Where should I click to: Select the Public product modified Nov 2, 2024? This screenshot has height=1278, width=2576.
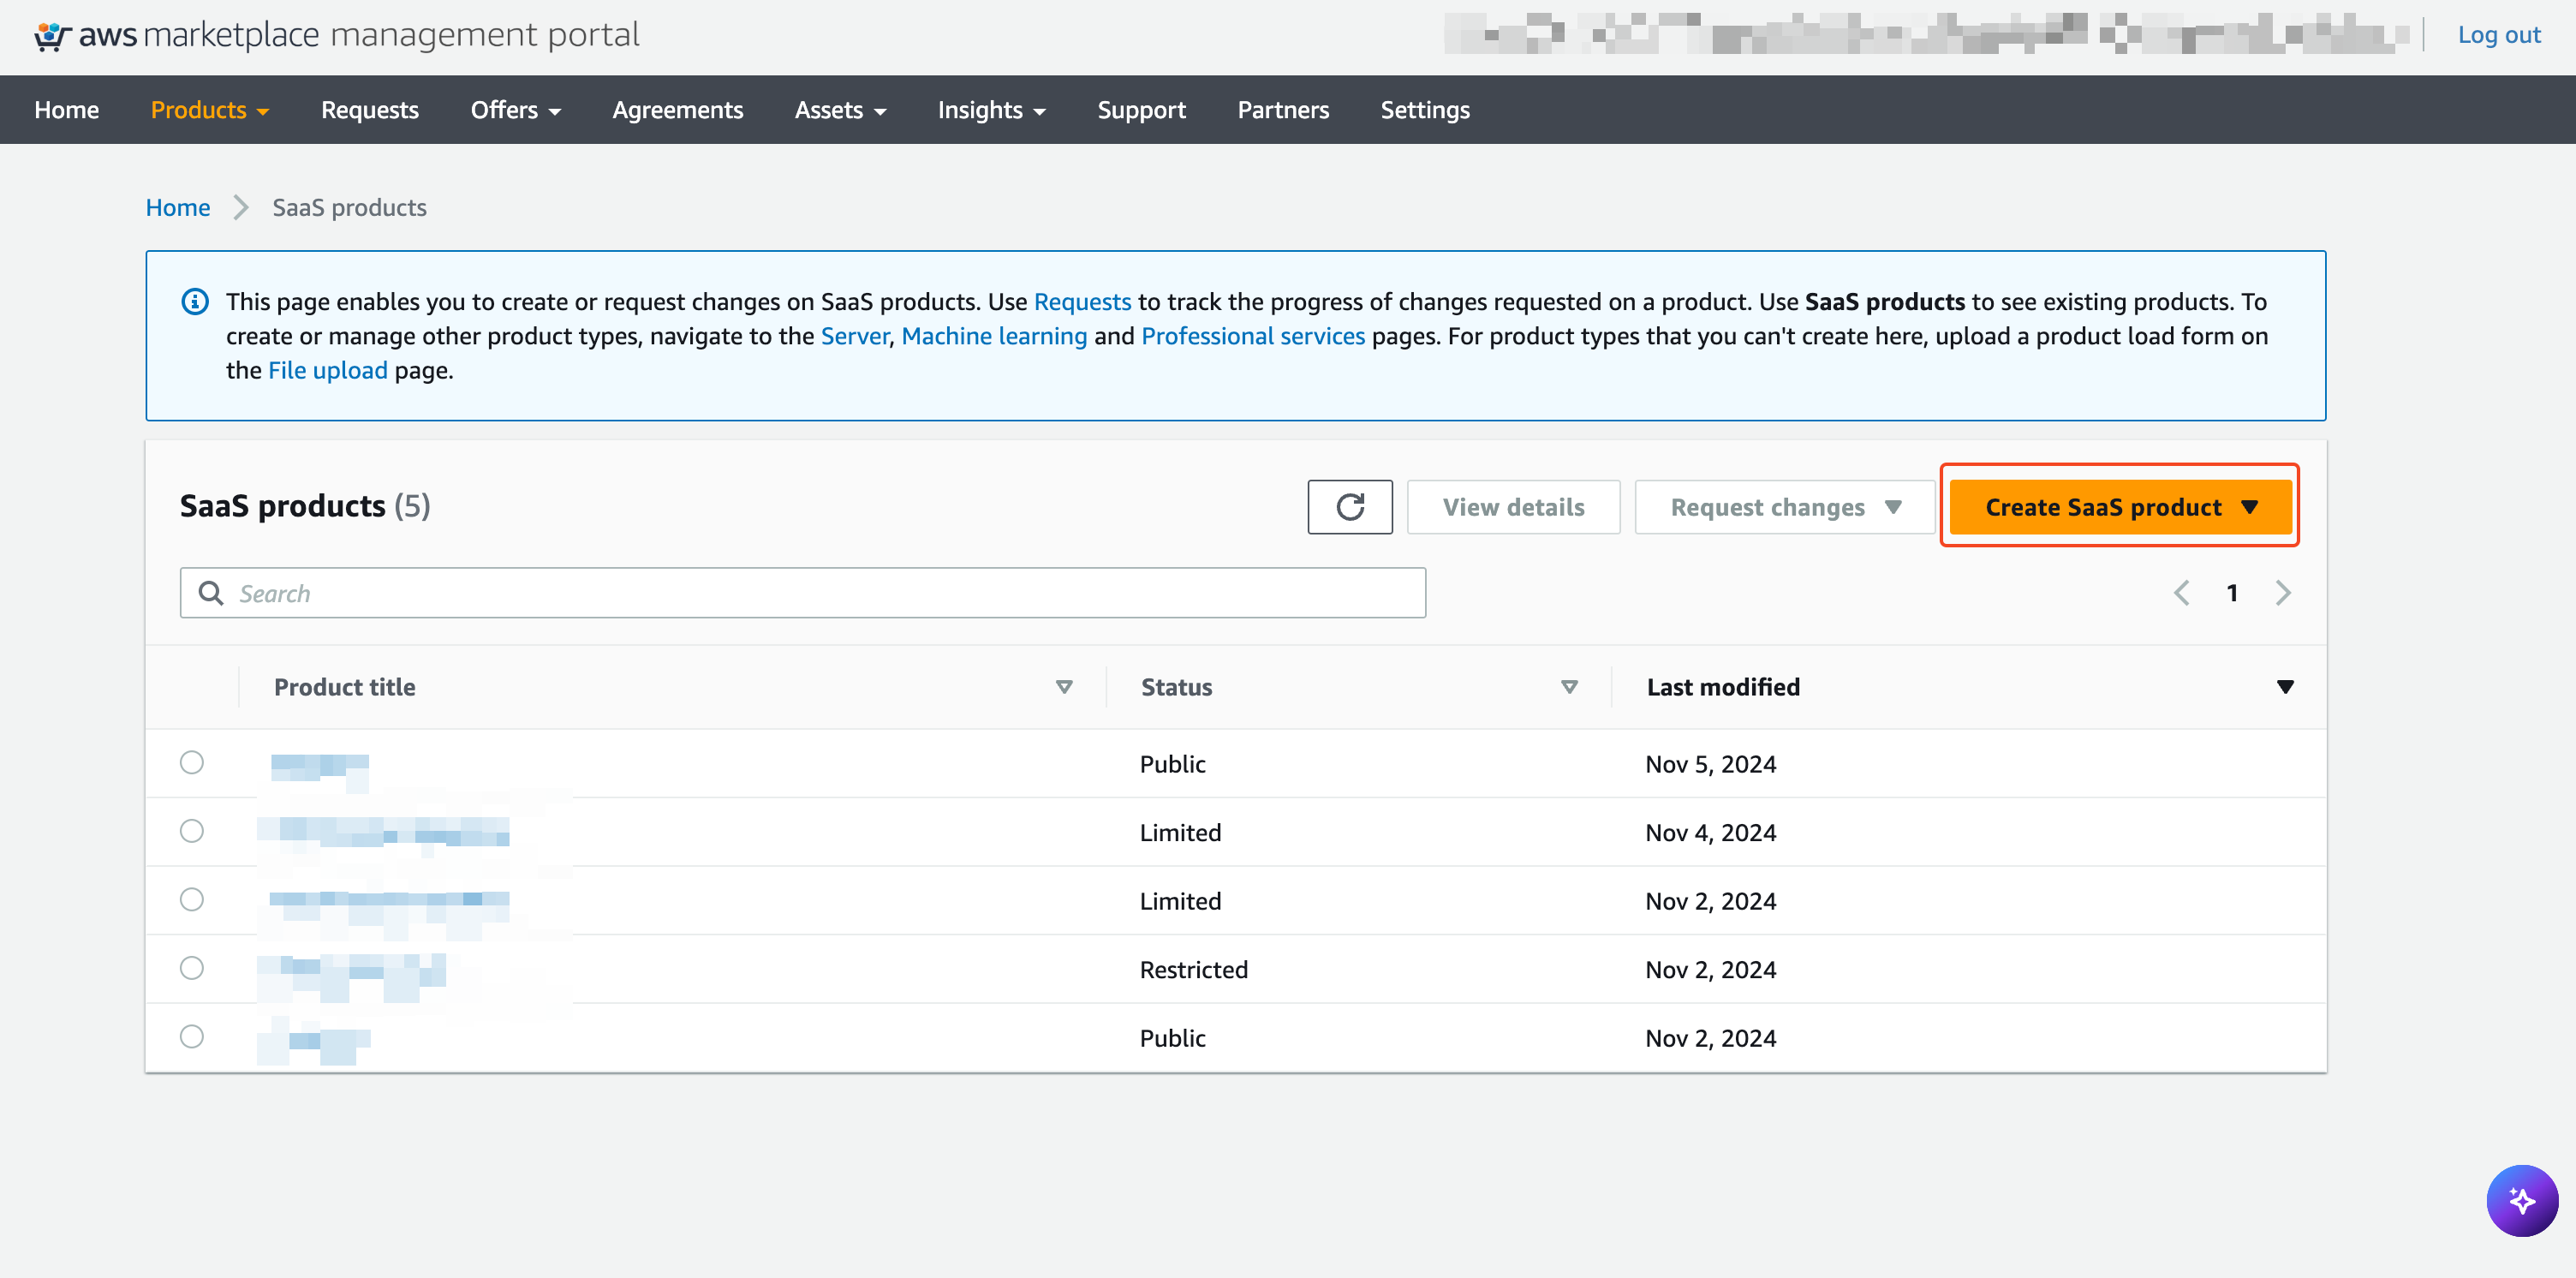pos(192,1036)
